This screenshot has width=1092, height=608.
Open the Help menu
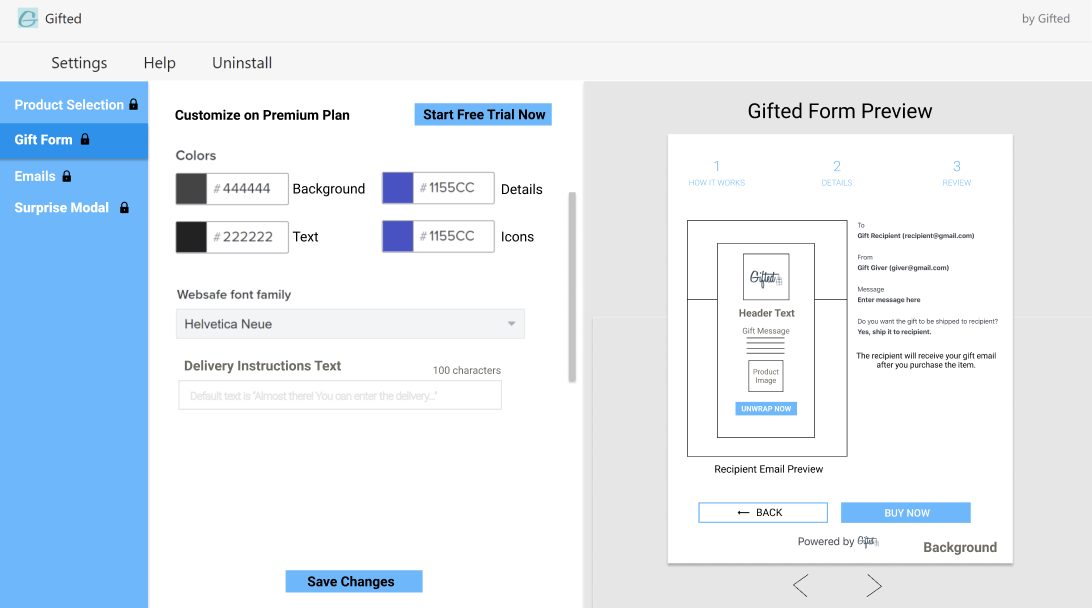coord(159,63)
